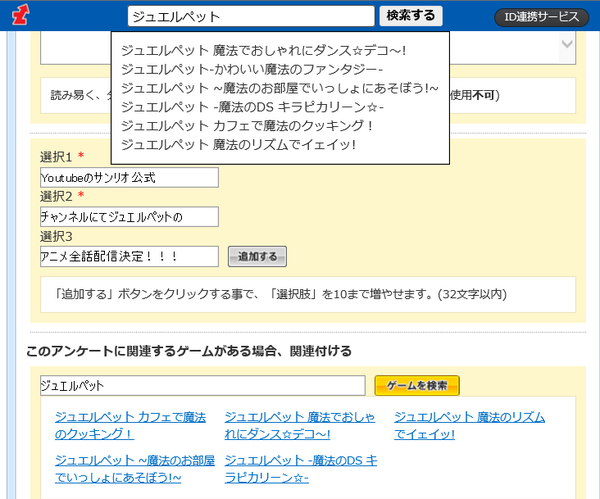The image size is (600, 499).
Task: Click the 選択2 input field
Action: pyautogui.click(x=129, y=217)
